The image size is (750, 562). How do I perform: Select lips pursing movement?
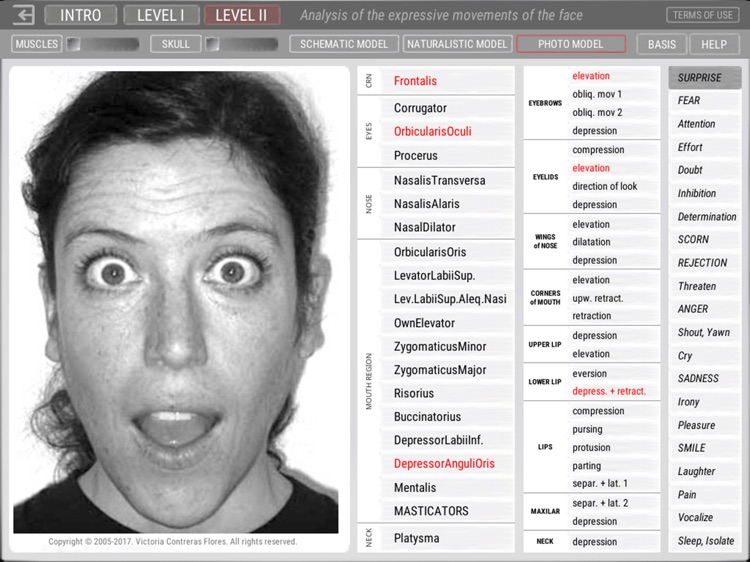pos(614,429)
